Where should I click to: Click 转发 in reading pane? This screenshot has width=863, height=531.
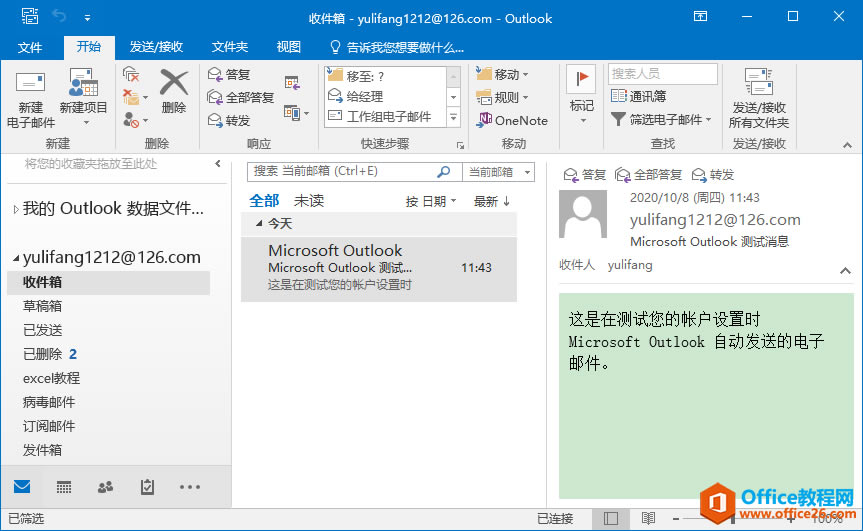[x=713, y=175]
